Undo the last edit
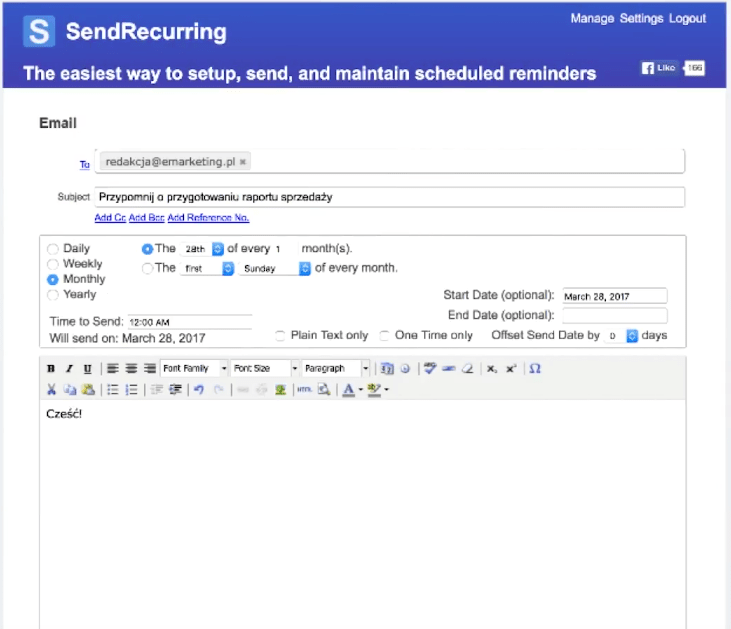This screenshot has width=731, height=629. [x=199, y=389]
